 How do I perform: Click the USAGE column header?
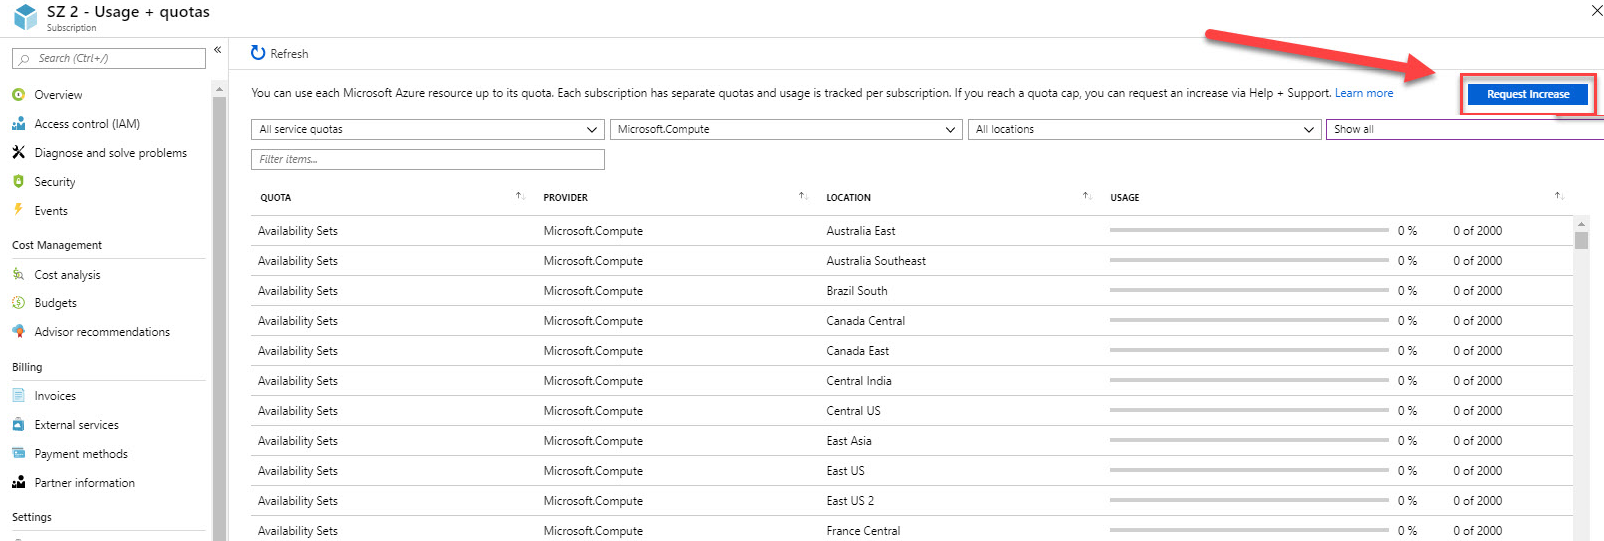[x=1124, y=198]
